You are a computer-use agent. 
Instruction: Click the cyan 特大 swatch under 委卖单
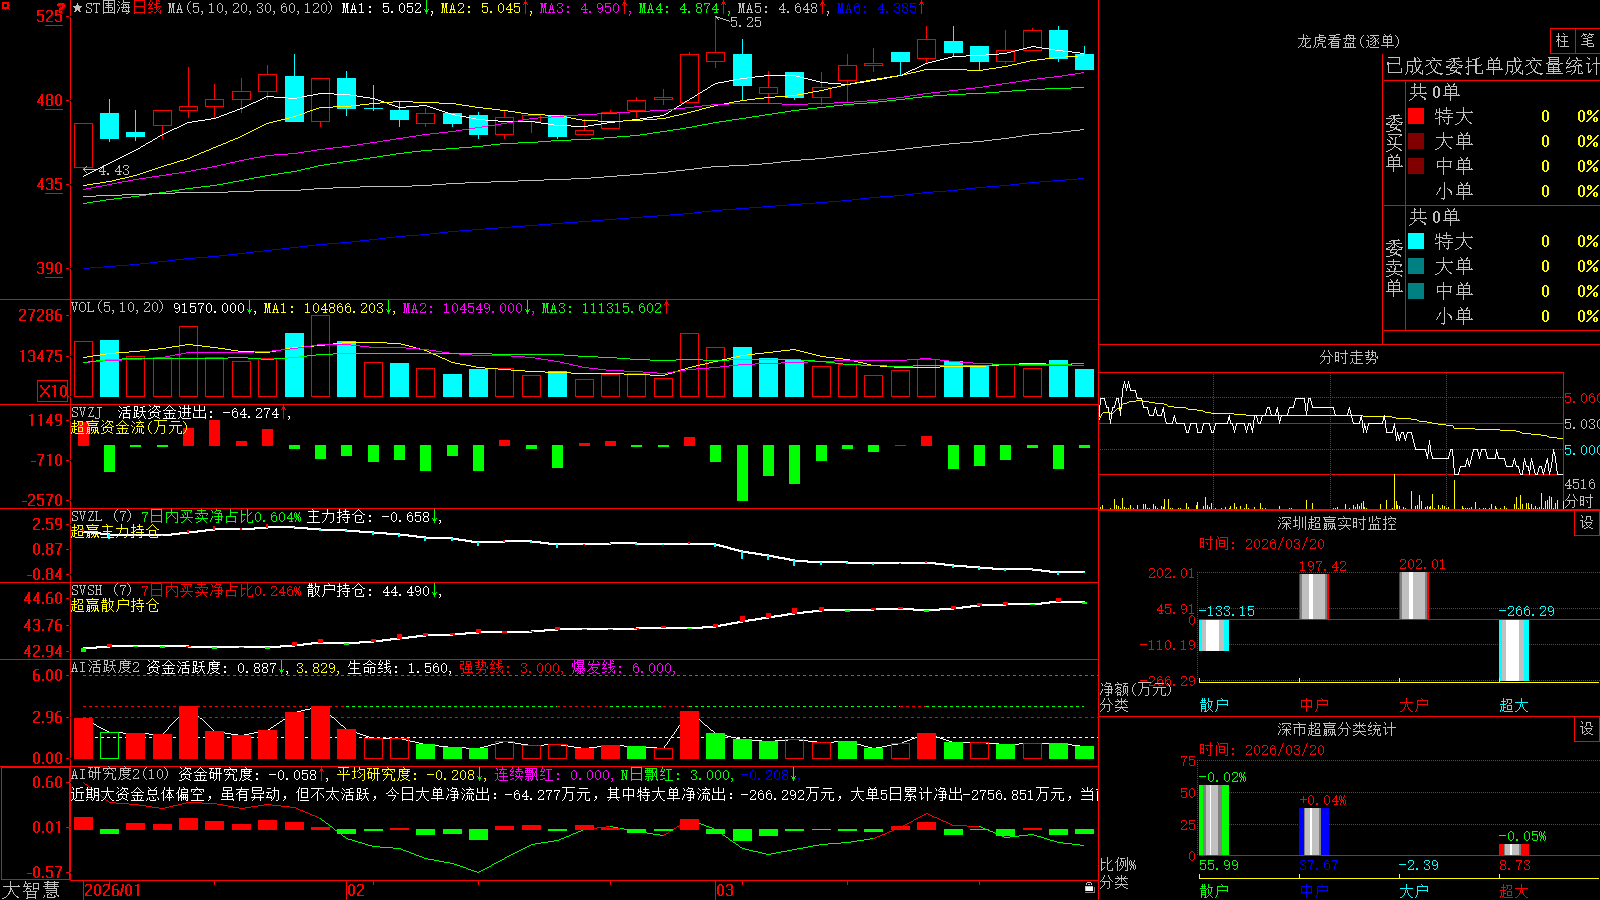click(1416, 241)
